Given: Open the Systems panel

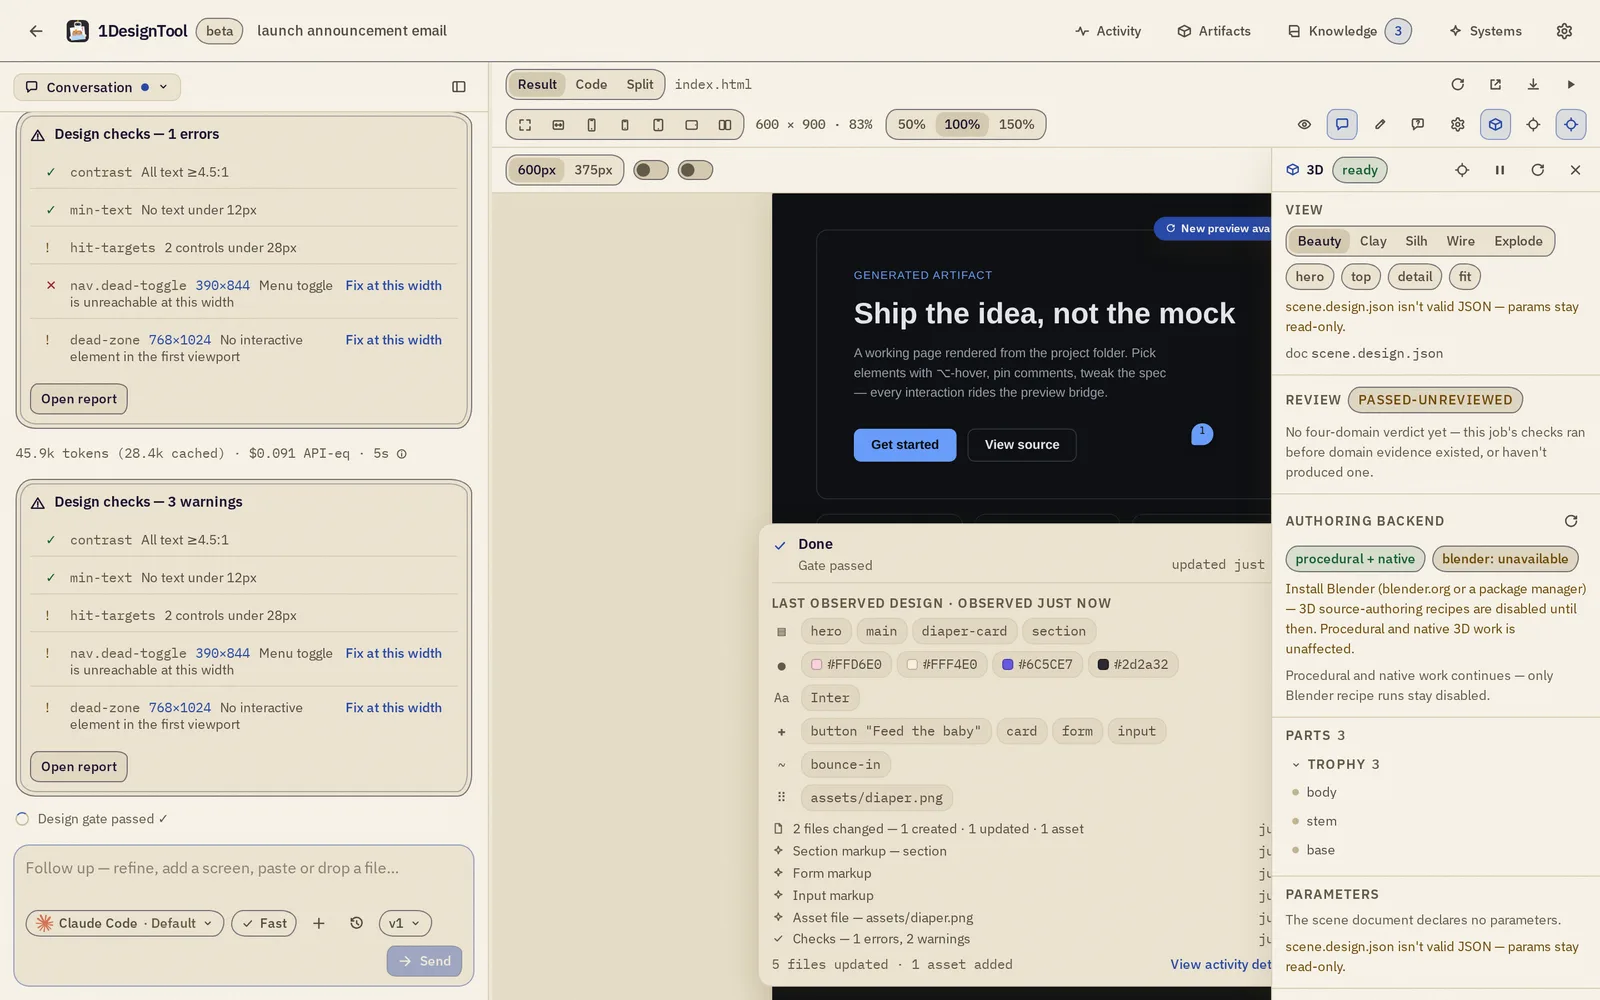Looking at the screenshot, I should click(1485, 31).
